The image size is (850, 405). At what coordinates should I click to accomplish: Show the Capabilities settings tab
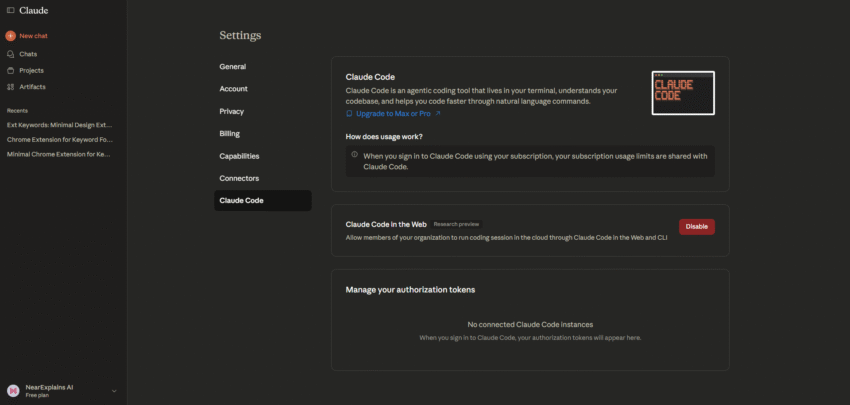pos(240,156)
